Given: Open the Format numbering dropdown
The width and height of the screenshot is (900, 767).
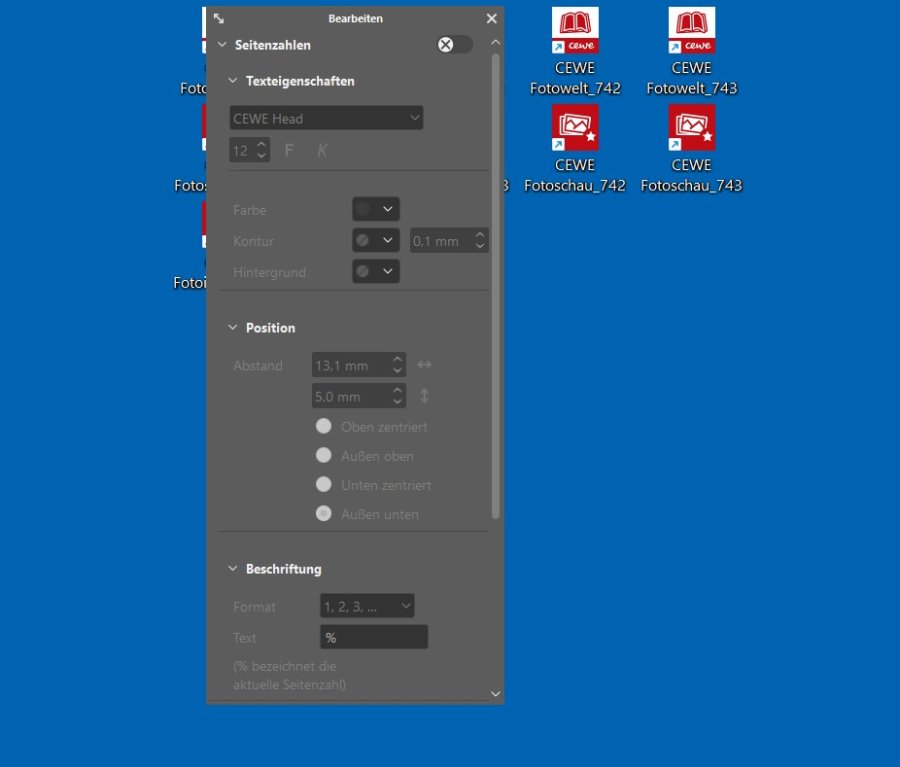Looking at the screenshot, I should tap(367, 606).
